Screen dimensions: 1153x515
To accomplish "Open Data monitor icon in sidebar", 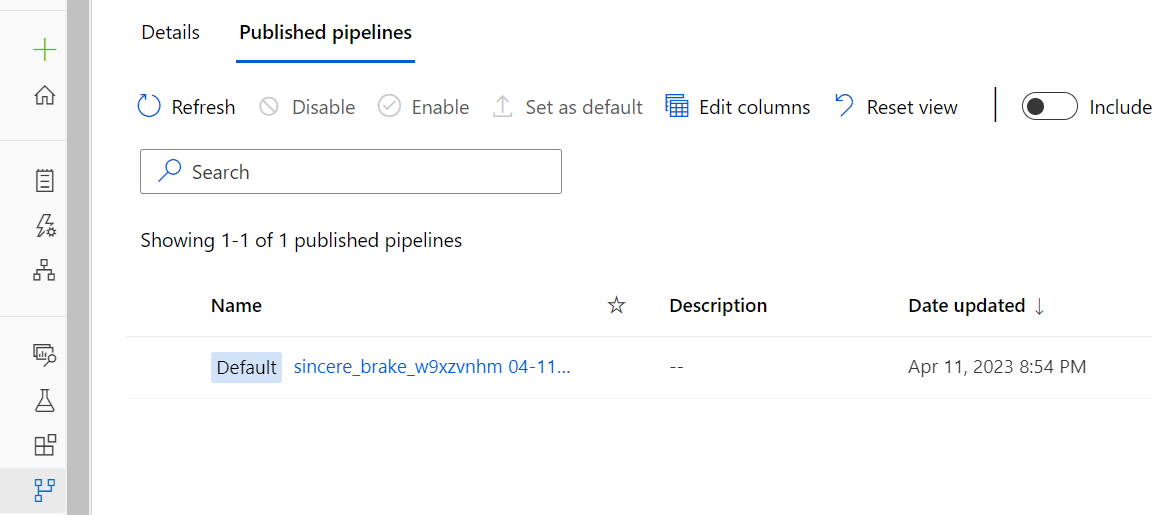I will point(44,353).
